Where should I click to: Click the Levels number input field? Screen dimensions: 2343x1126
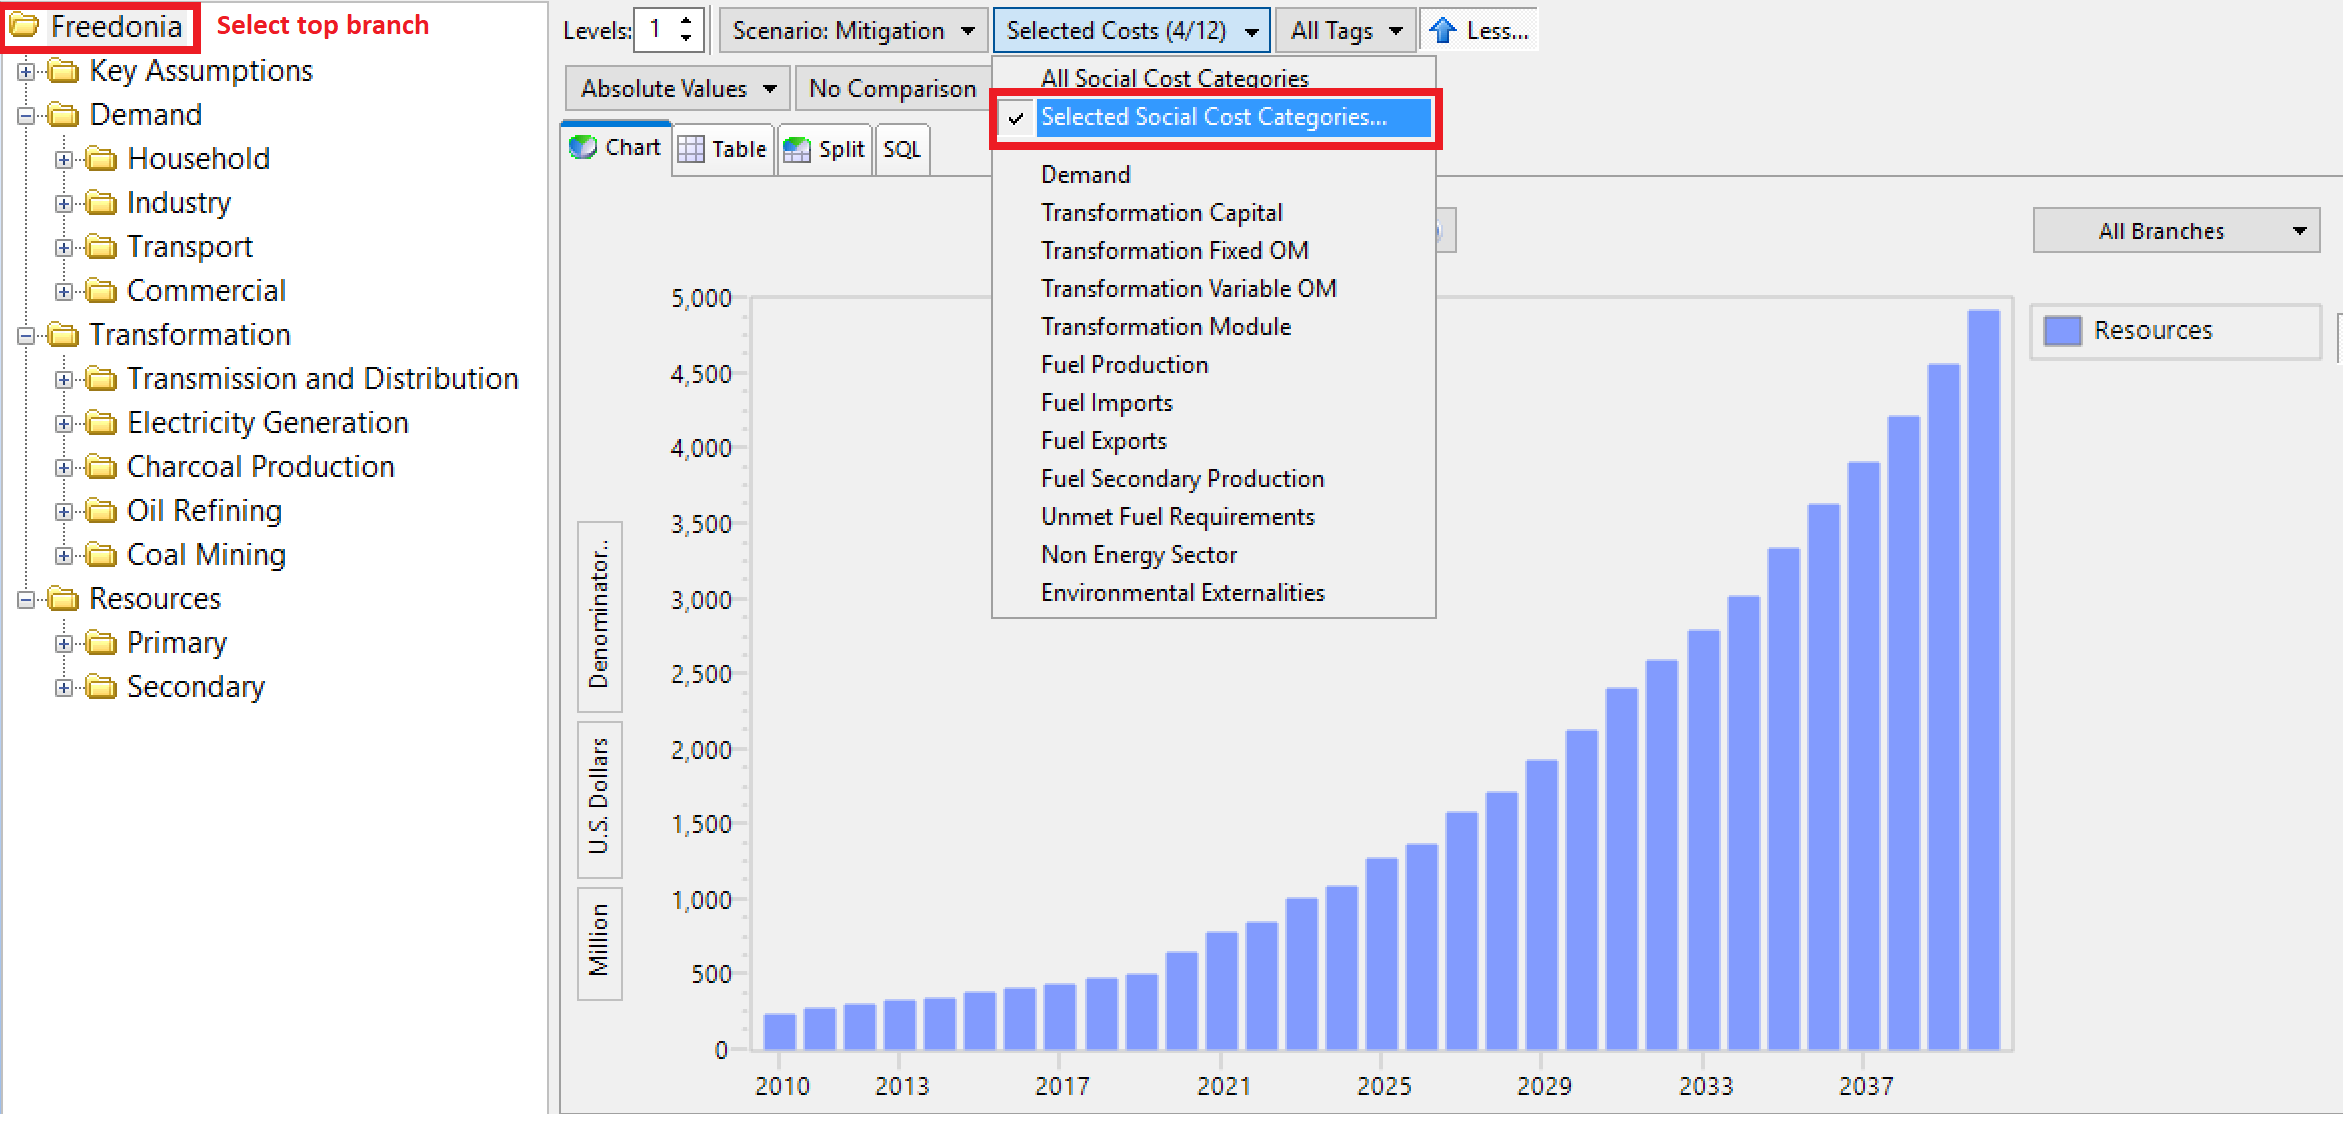coord(656,30)
